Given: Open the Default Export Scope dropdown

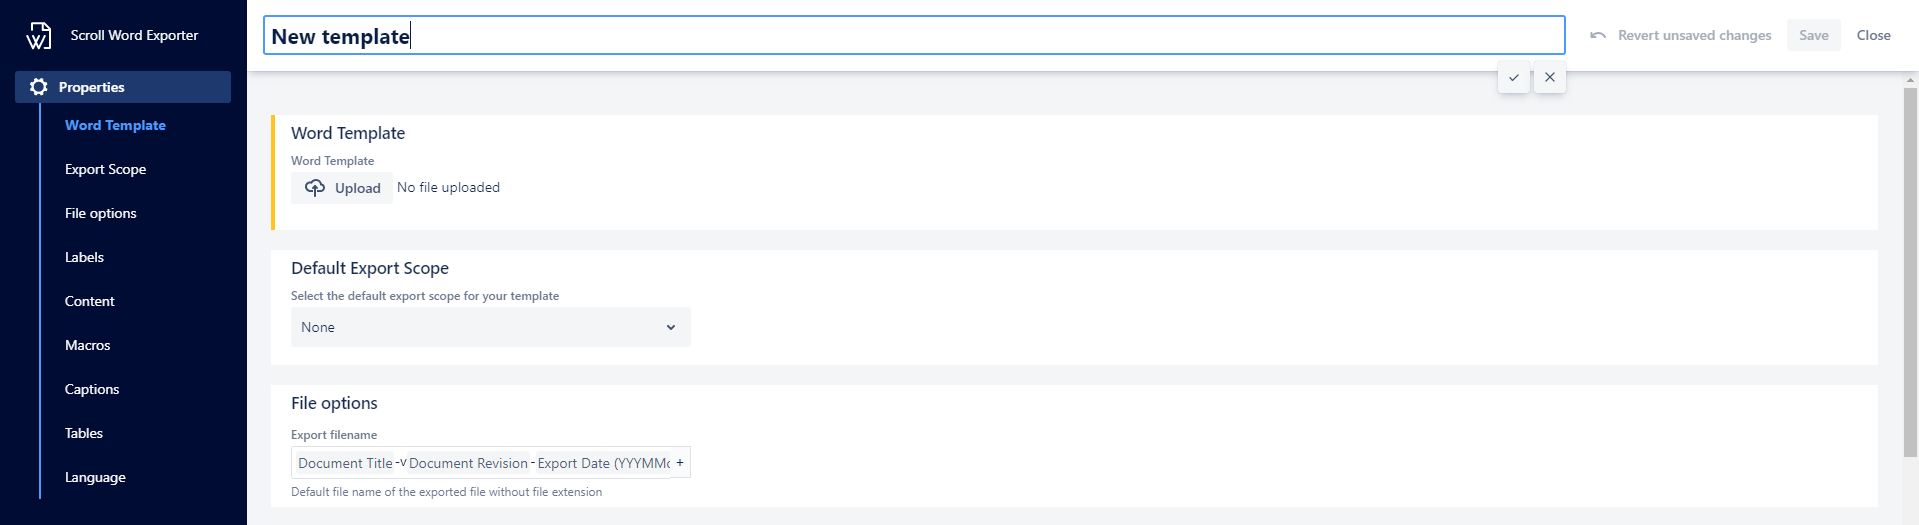Looking at the screenshot, I should [x=491, y=327].
